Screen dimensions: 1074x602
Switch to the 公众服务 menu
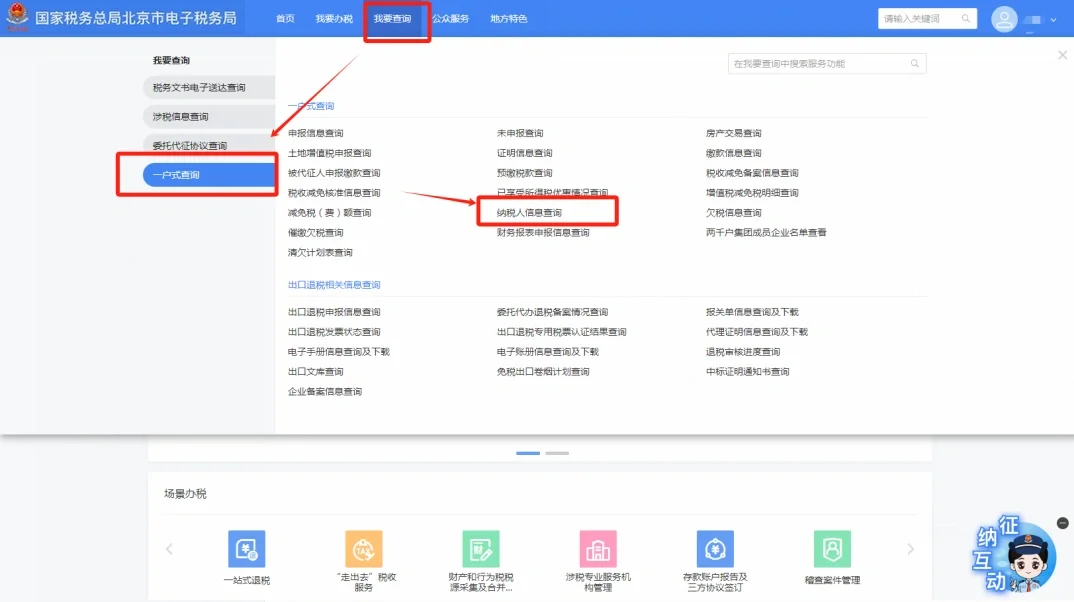tap(451, 18)
